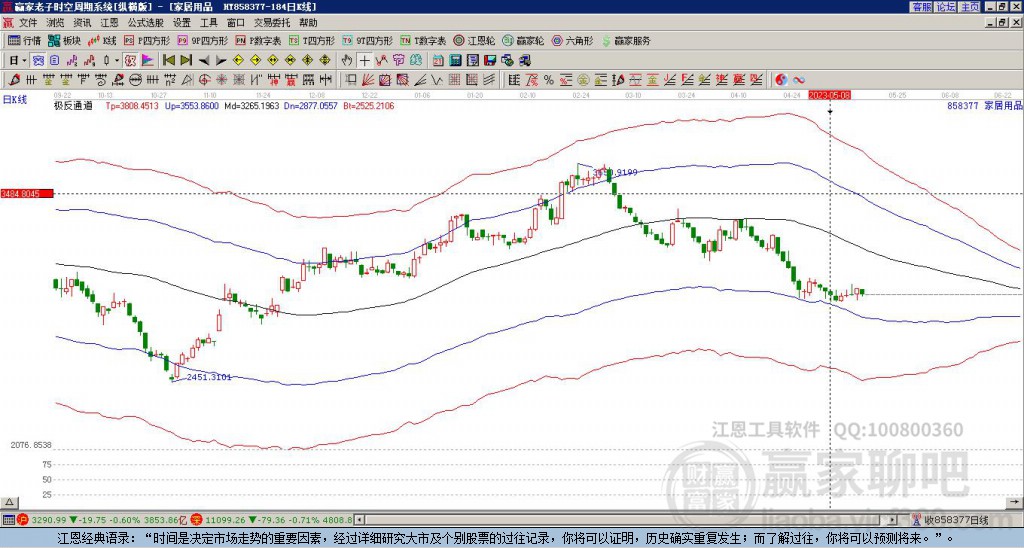Launch the 江恩轮 Gann wheel

point(474,40)
